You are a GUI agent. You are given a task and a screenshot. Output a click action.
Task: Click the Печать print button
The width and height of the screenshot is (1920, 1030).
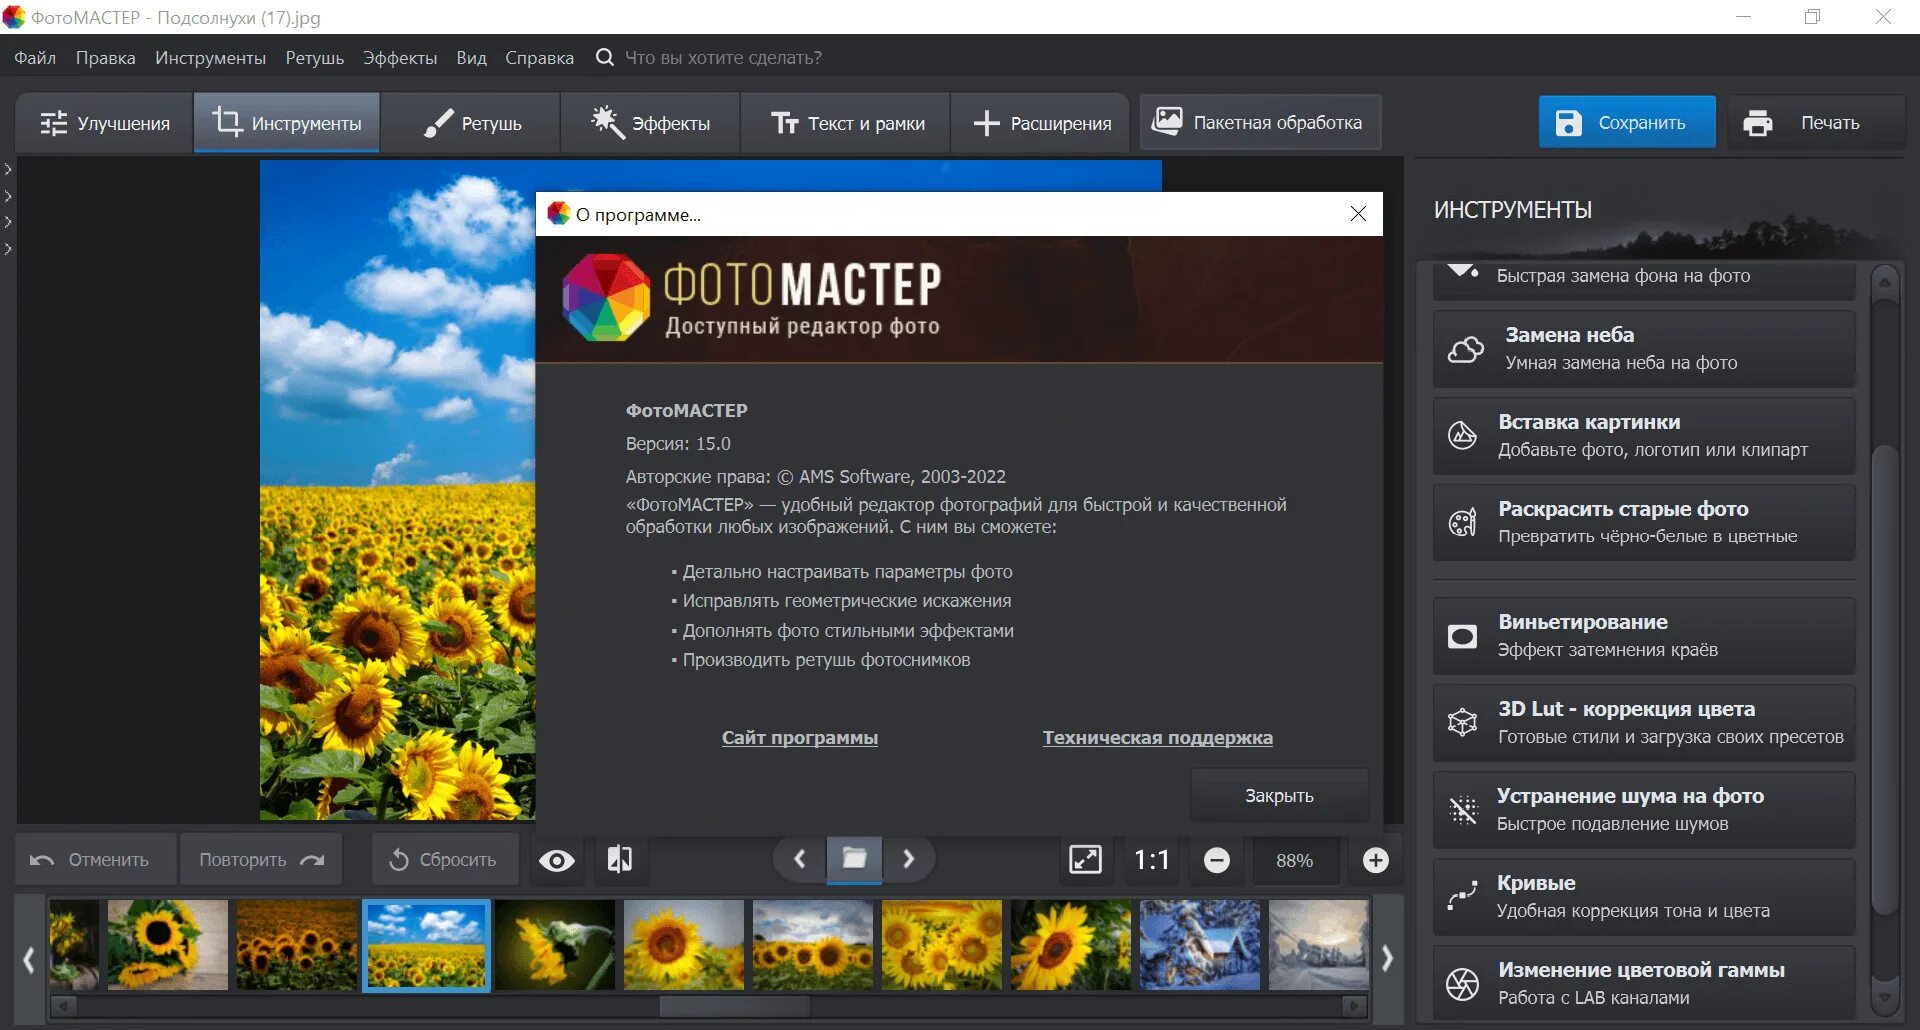click(1816, 122)
